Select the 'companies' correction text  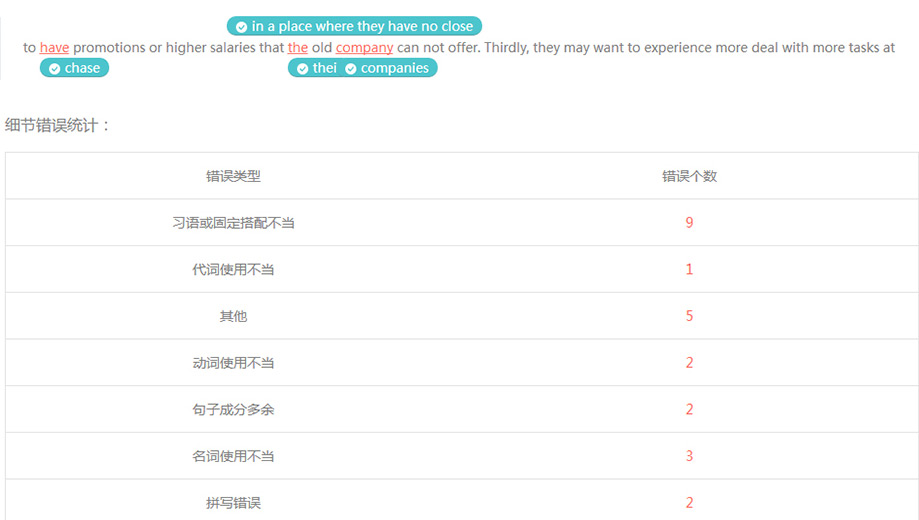click(394, 69)
